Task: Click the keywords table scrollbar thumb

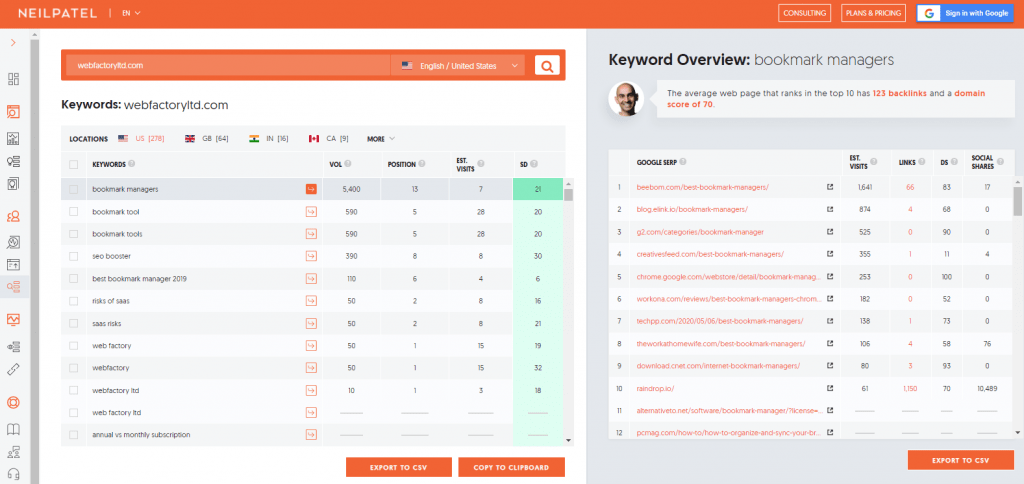Action: coord(568,195)
